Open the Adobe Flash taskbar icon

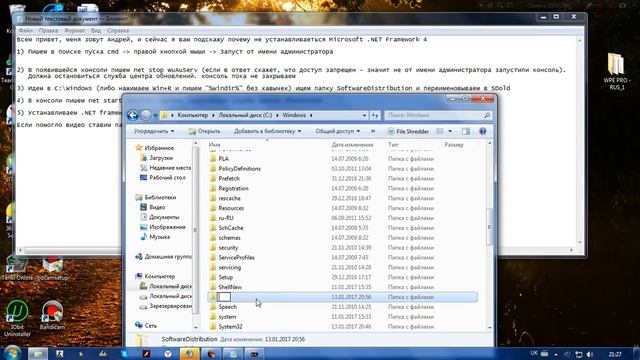[146, 354]
